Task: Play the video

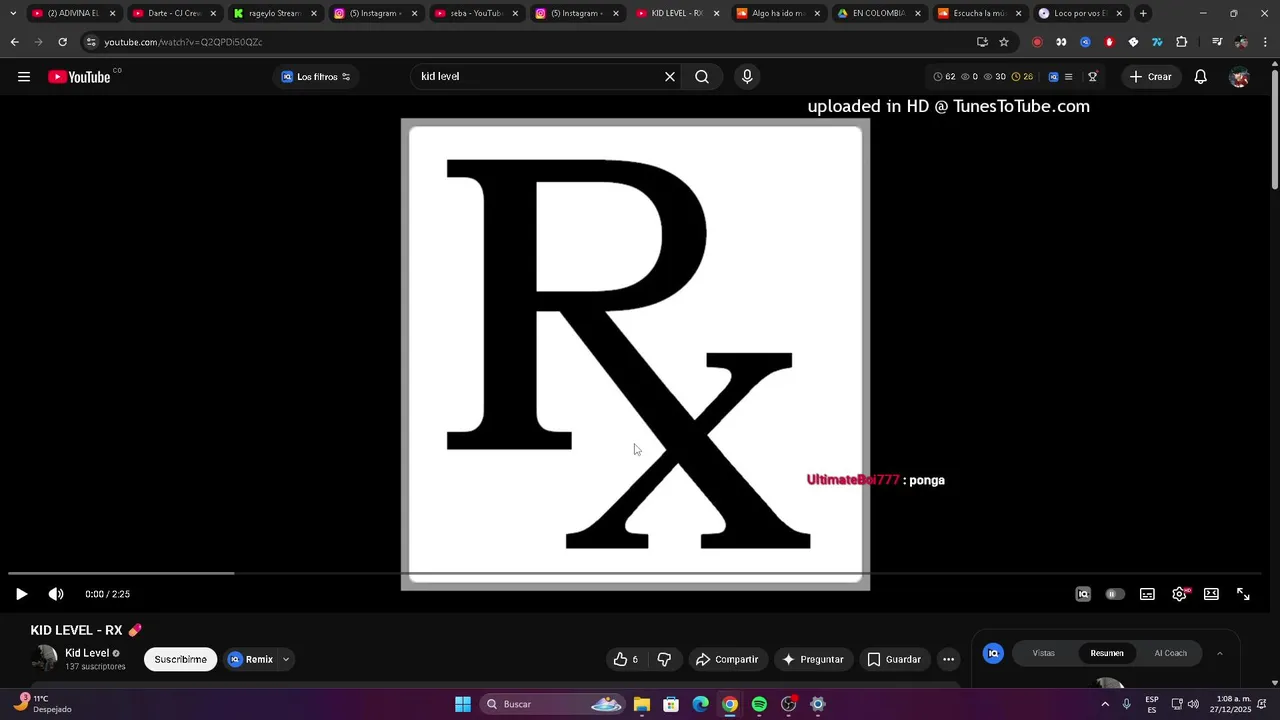Action: (x=21, y=594)
